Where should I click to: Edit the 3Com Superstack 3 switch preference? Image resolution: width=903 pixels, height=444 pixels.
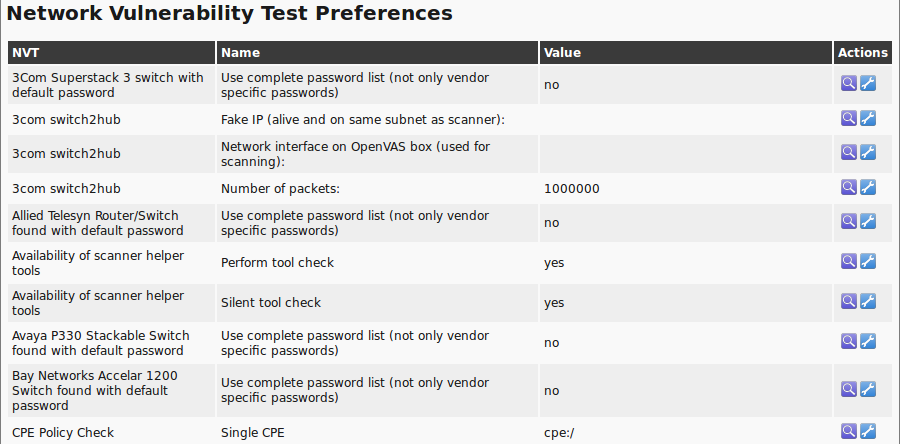click(868, 84)
